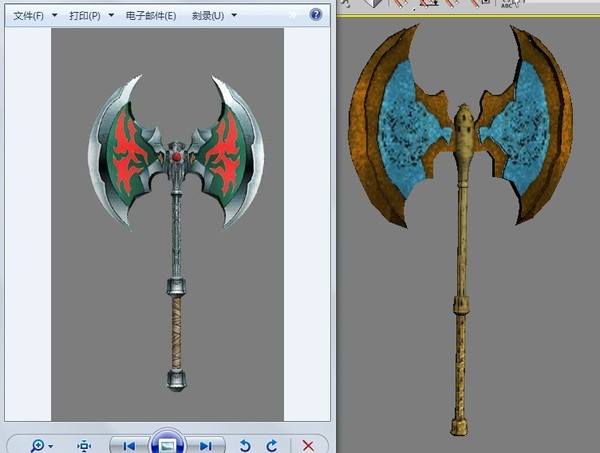Screen dimensions: 600x453
Task: Fit the picture to the window size
Action: pyautogui.click(x=84, y=446)
